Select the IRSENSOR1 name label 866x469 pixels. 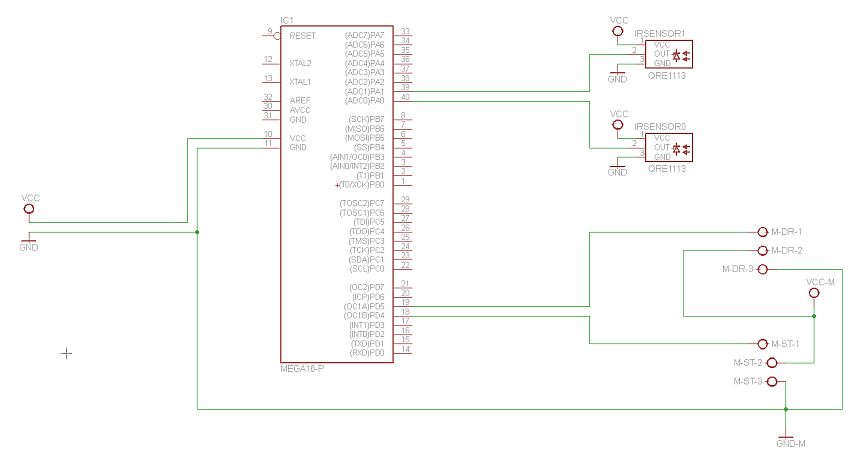[659, 34]
